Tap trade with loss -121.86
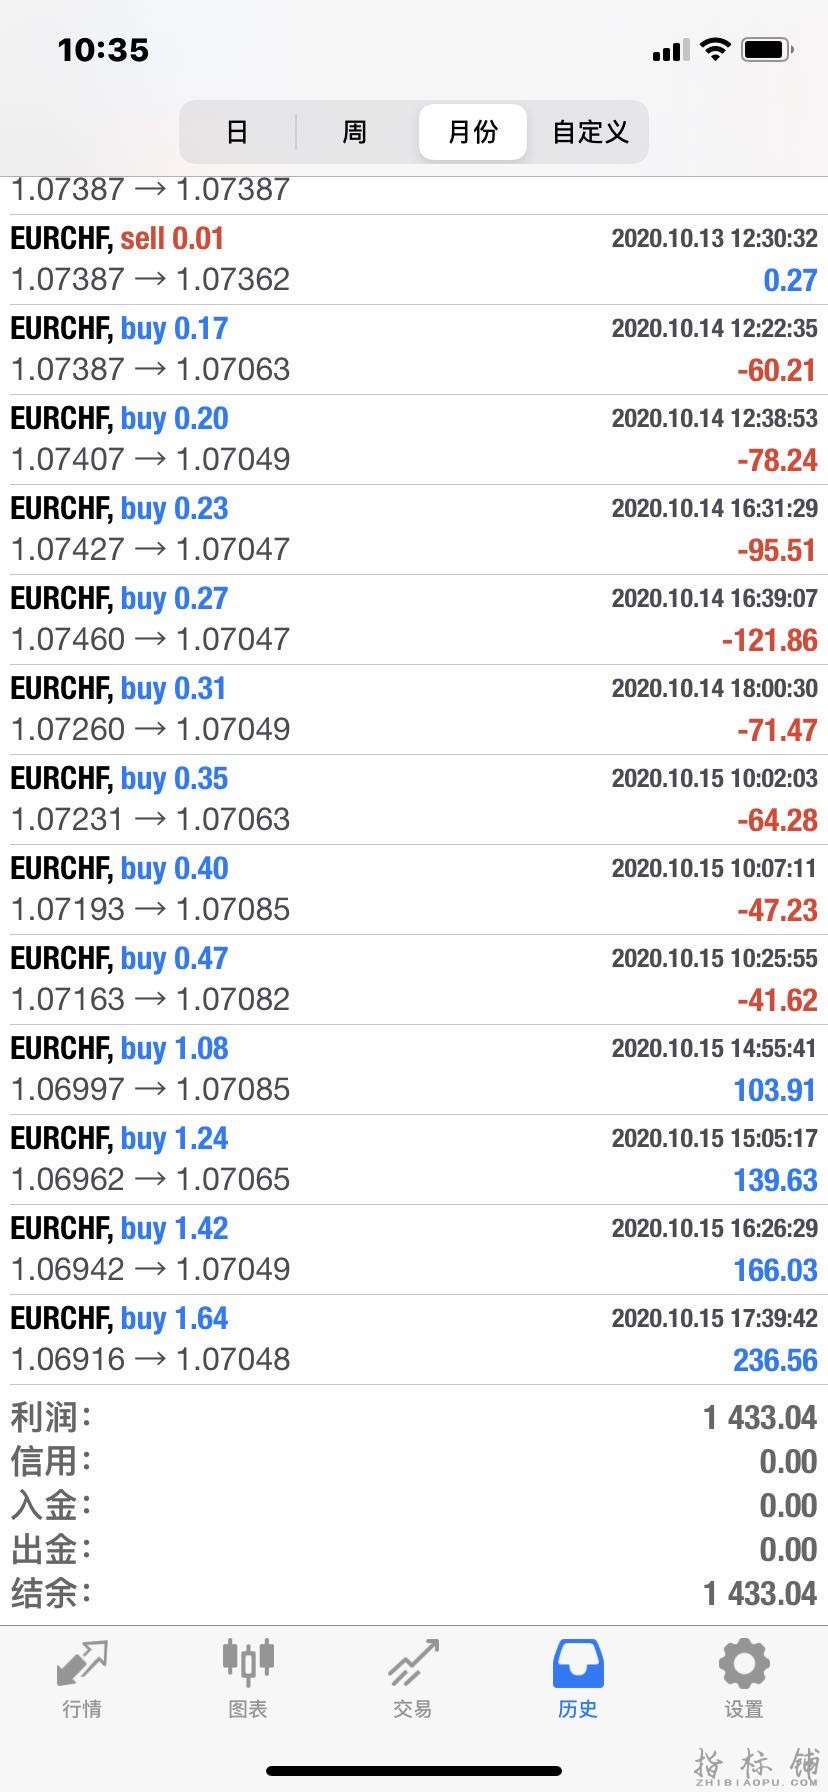This screenshot has height=1792, width=828. [x=414, y=620]
